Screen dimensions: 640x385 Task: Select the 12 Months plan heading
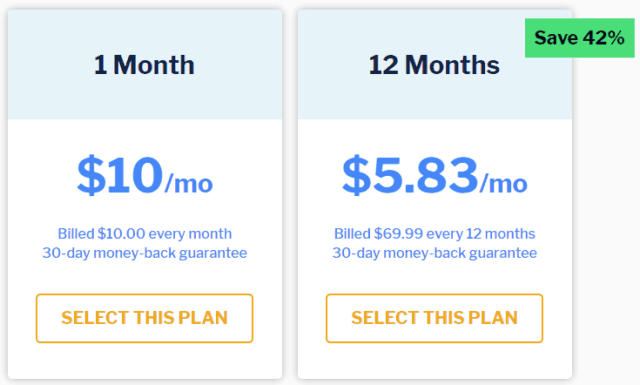pyautogui.click(x=434, y=65)
